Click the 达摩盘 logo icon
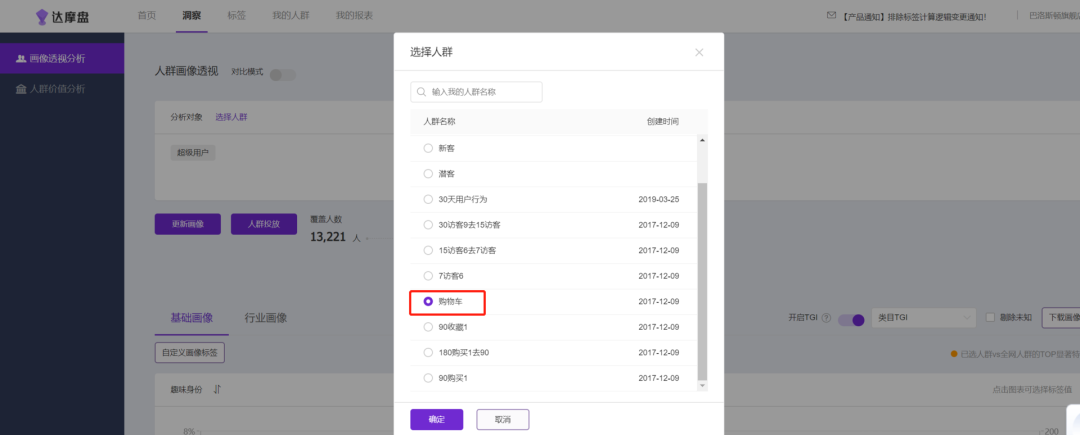 click(x=42, y=16)
